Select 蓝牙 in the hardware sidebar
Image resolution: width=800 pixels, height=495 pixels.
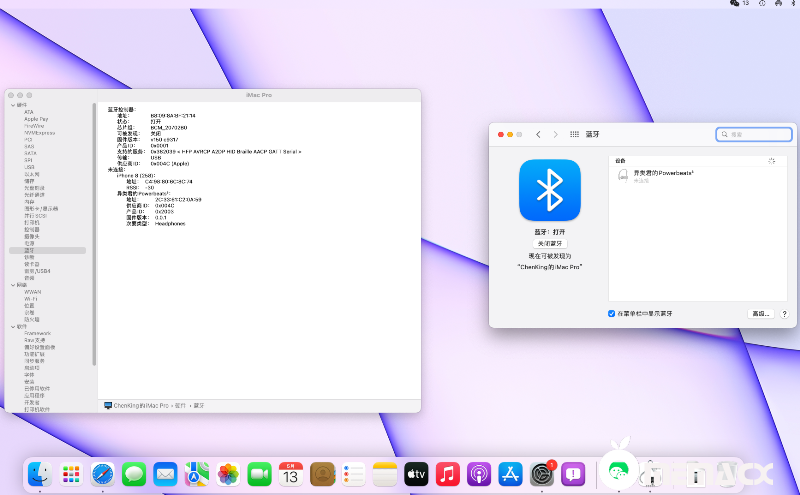[29, 250]
